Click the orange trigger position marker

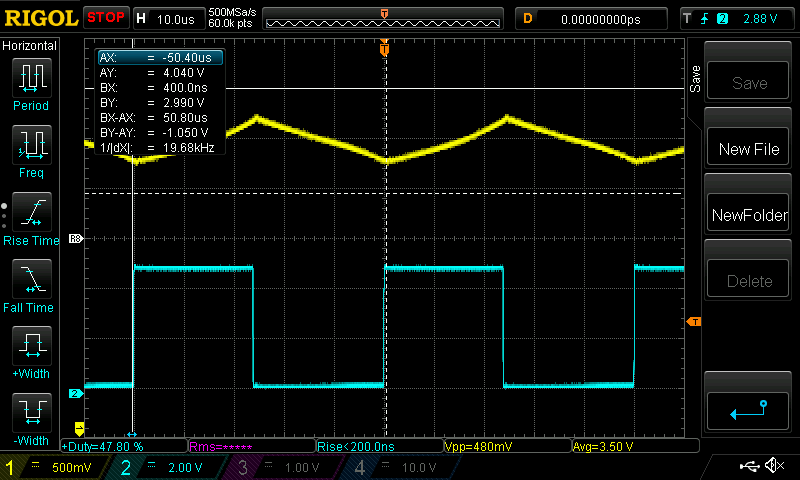(x=384, y=48)
